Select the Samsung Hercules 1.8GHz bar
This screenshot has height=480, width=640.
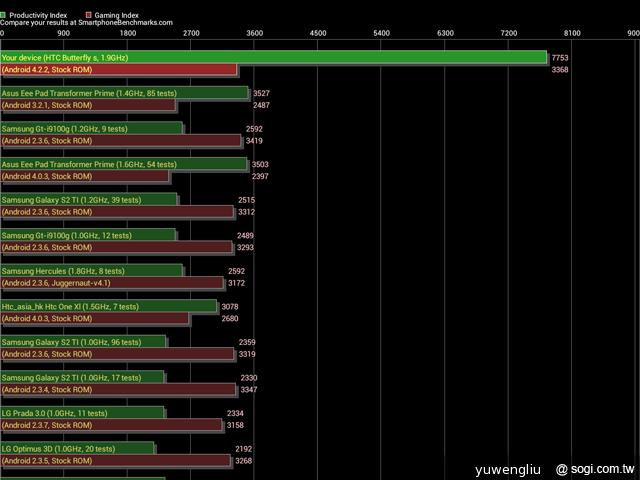coord(91,270)
